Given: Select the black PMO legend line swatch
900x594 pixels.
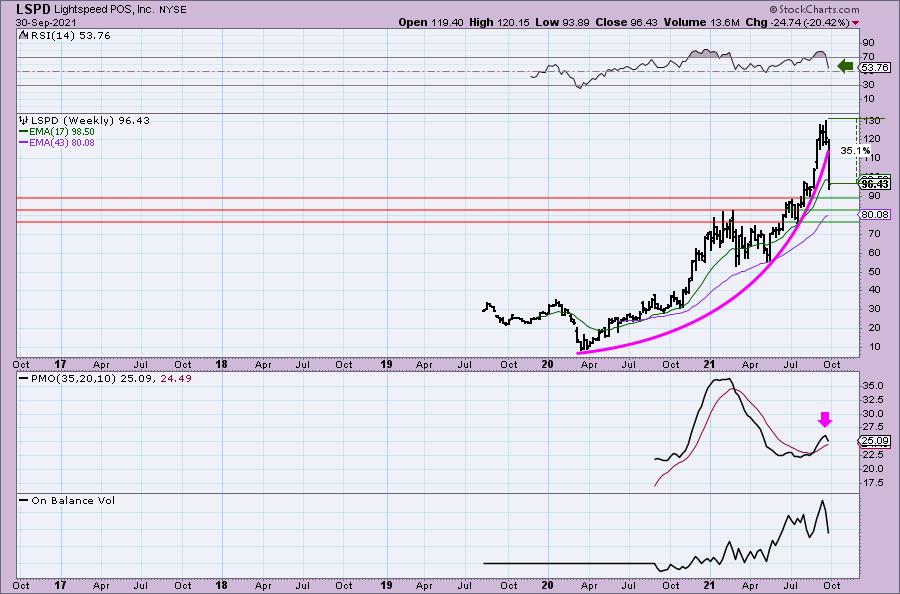Looking at the screenshot, I should [24, 379].
